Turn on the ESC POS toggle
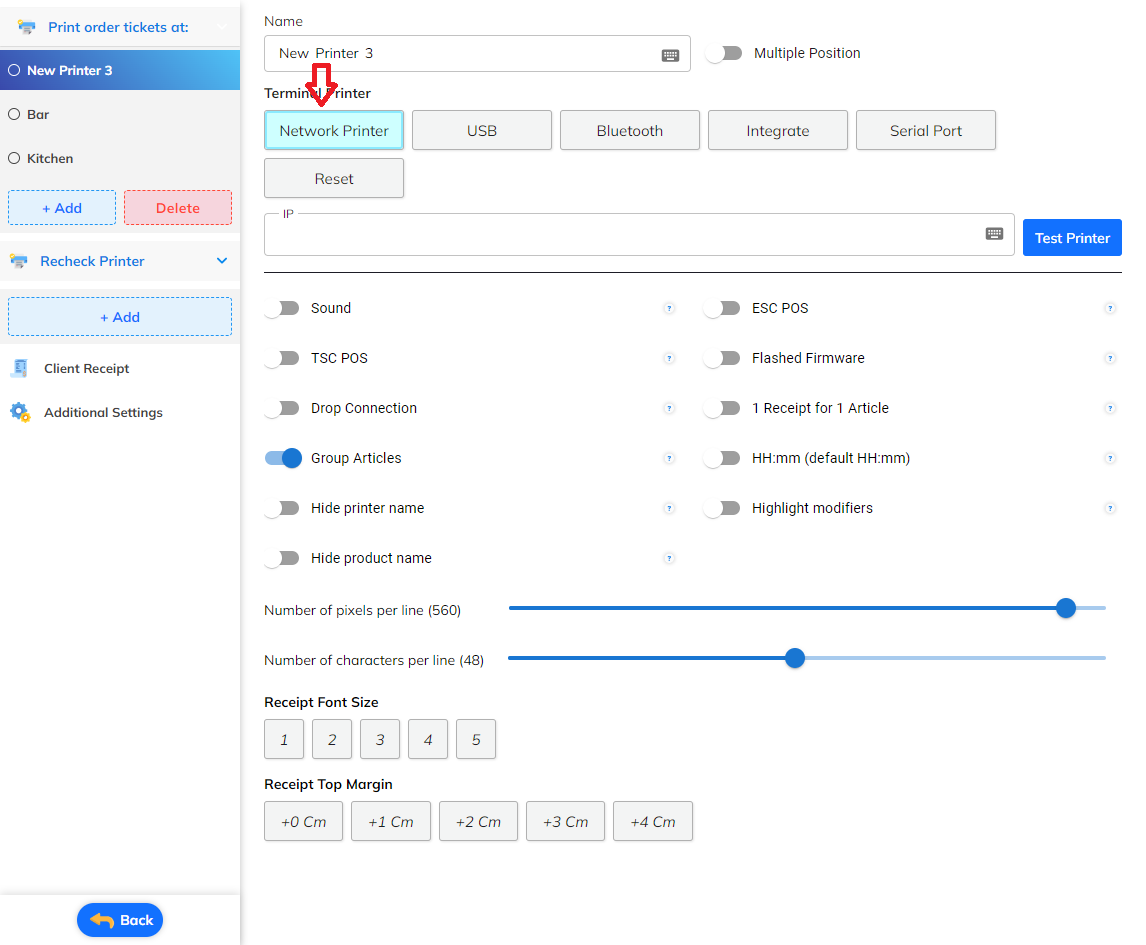The width and height of the screenshot is (1146, 945). [x=722, y=308]
